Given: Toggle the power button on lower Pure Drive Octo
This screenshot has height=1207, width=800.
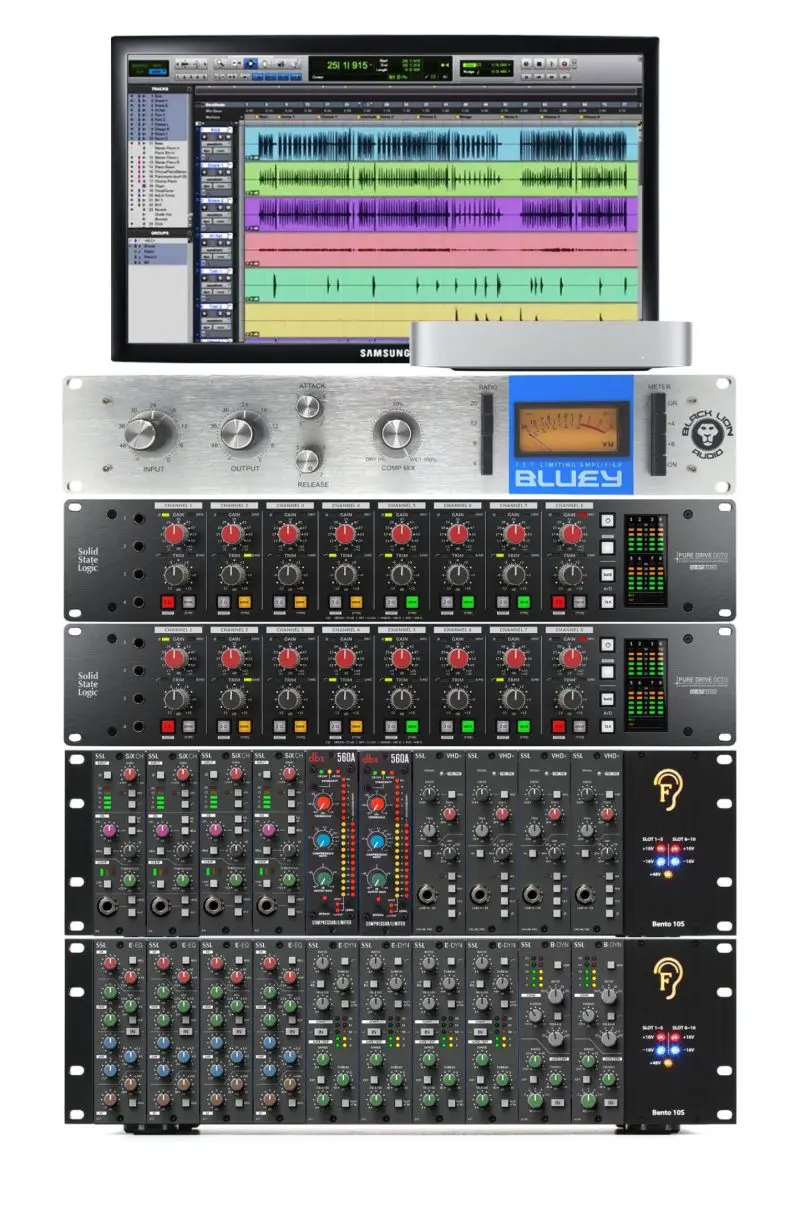Looking at the screenshot, I should (607, 644).
